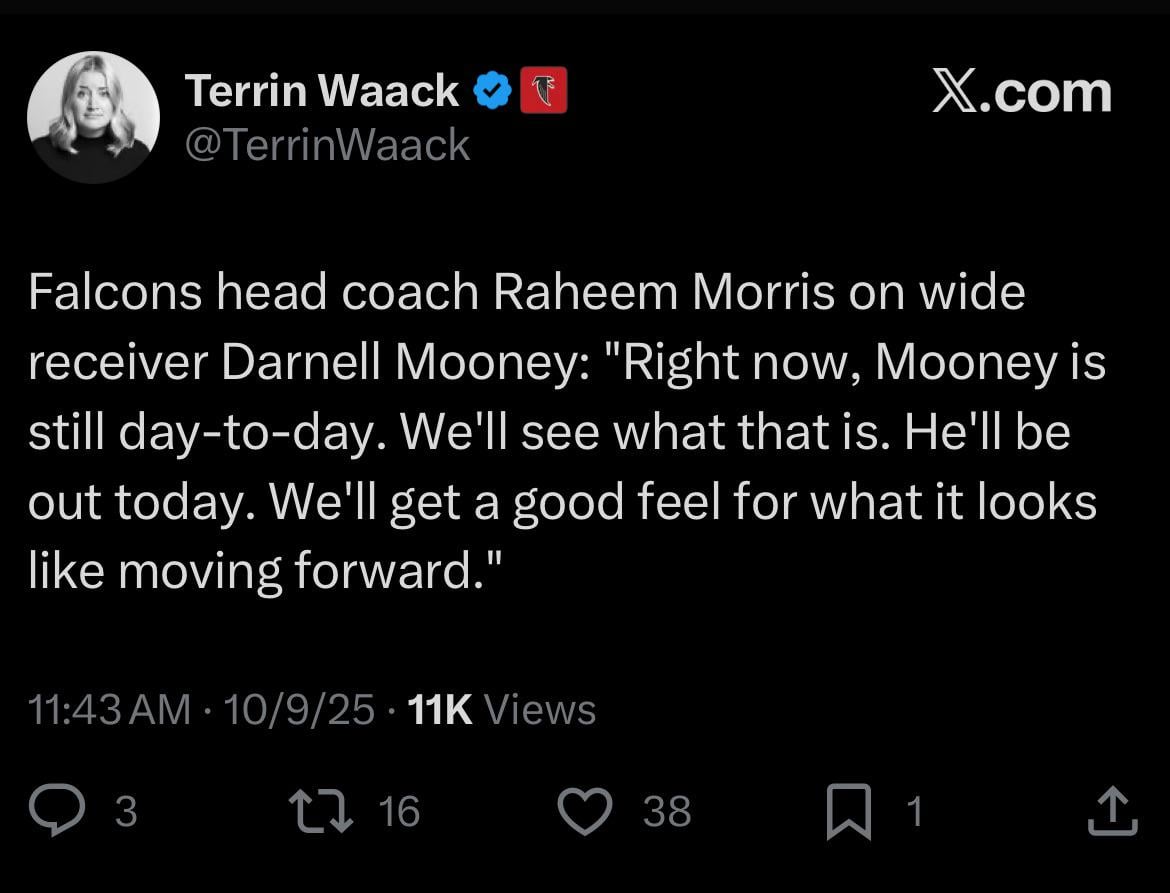This screenshot has height=893, width=1170.
Task: Click the bookmark count showing 1
Action: (916, 812)
